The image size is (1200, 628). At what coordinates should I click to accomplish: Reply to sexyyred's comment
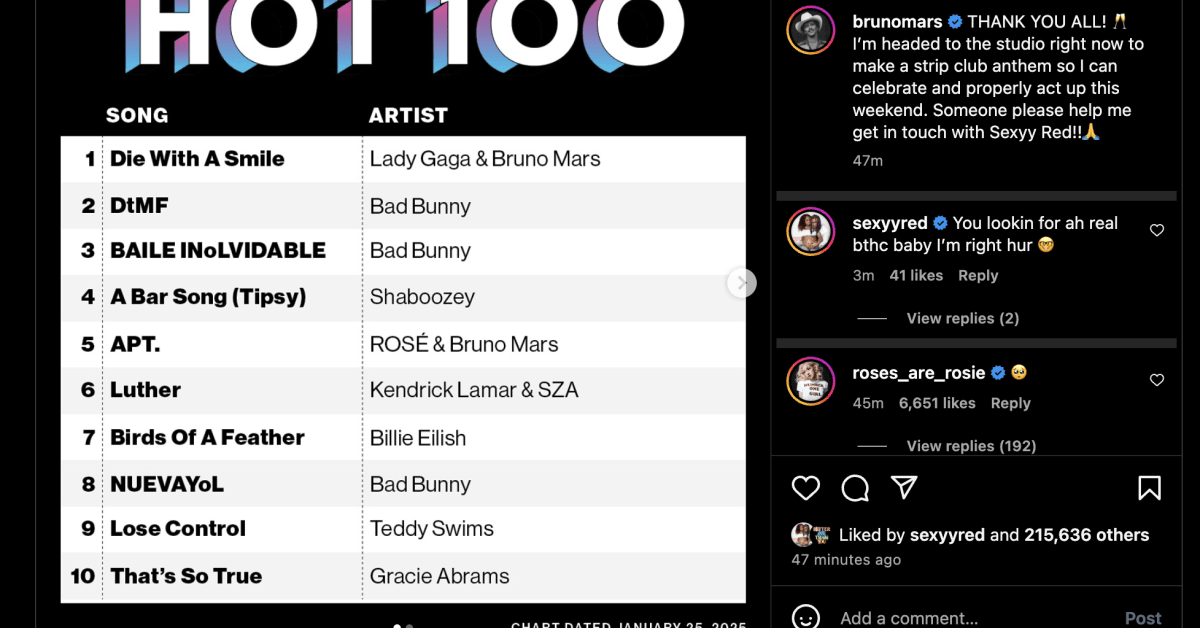[978, 275]
